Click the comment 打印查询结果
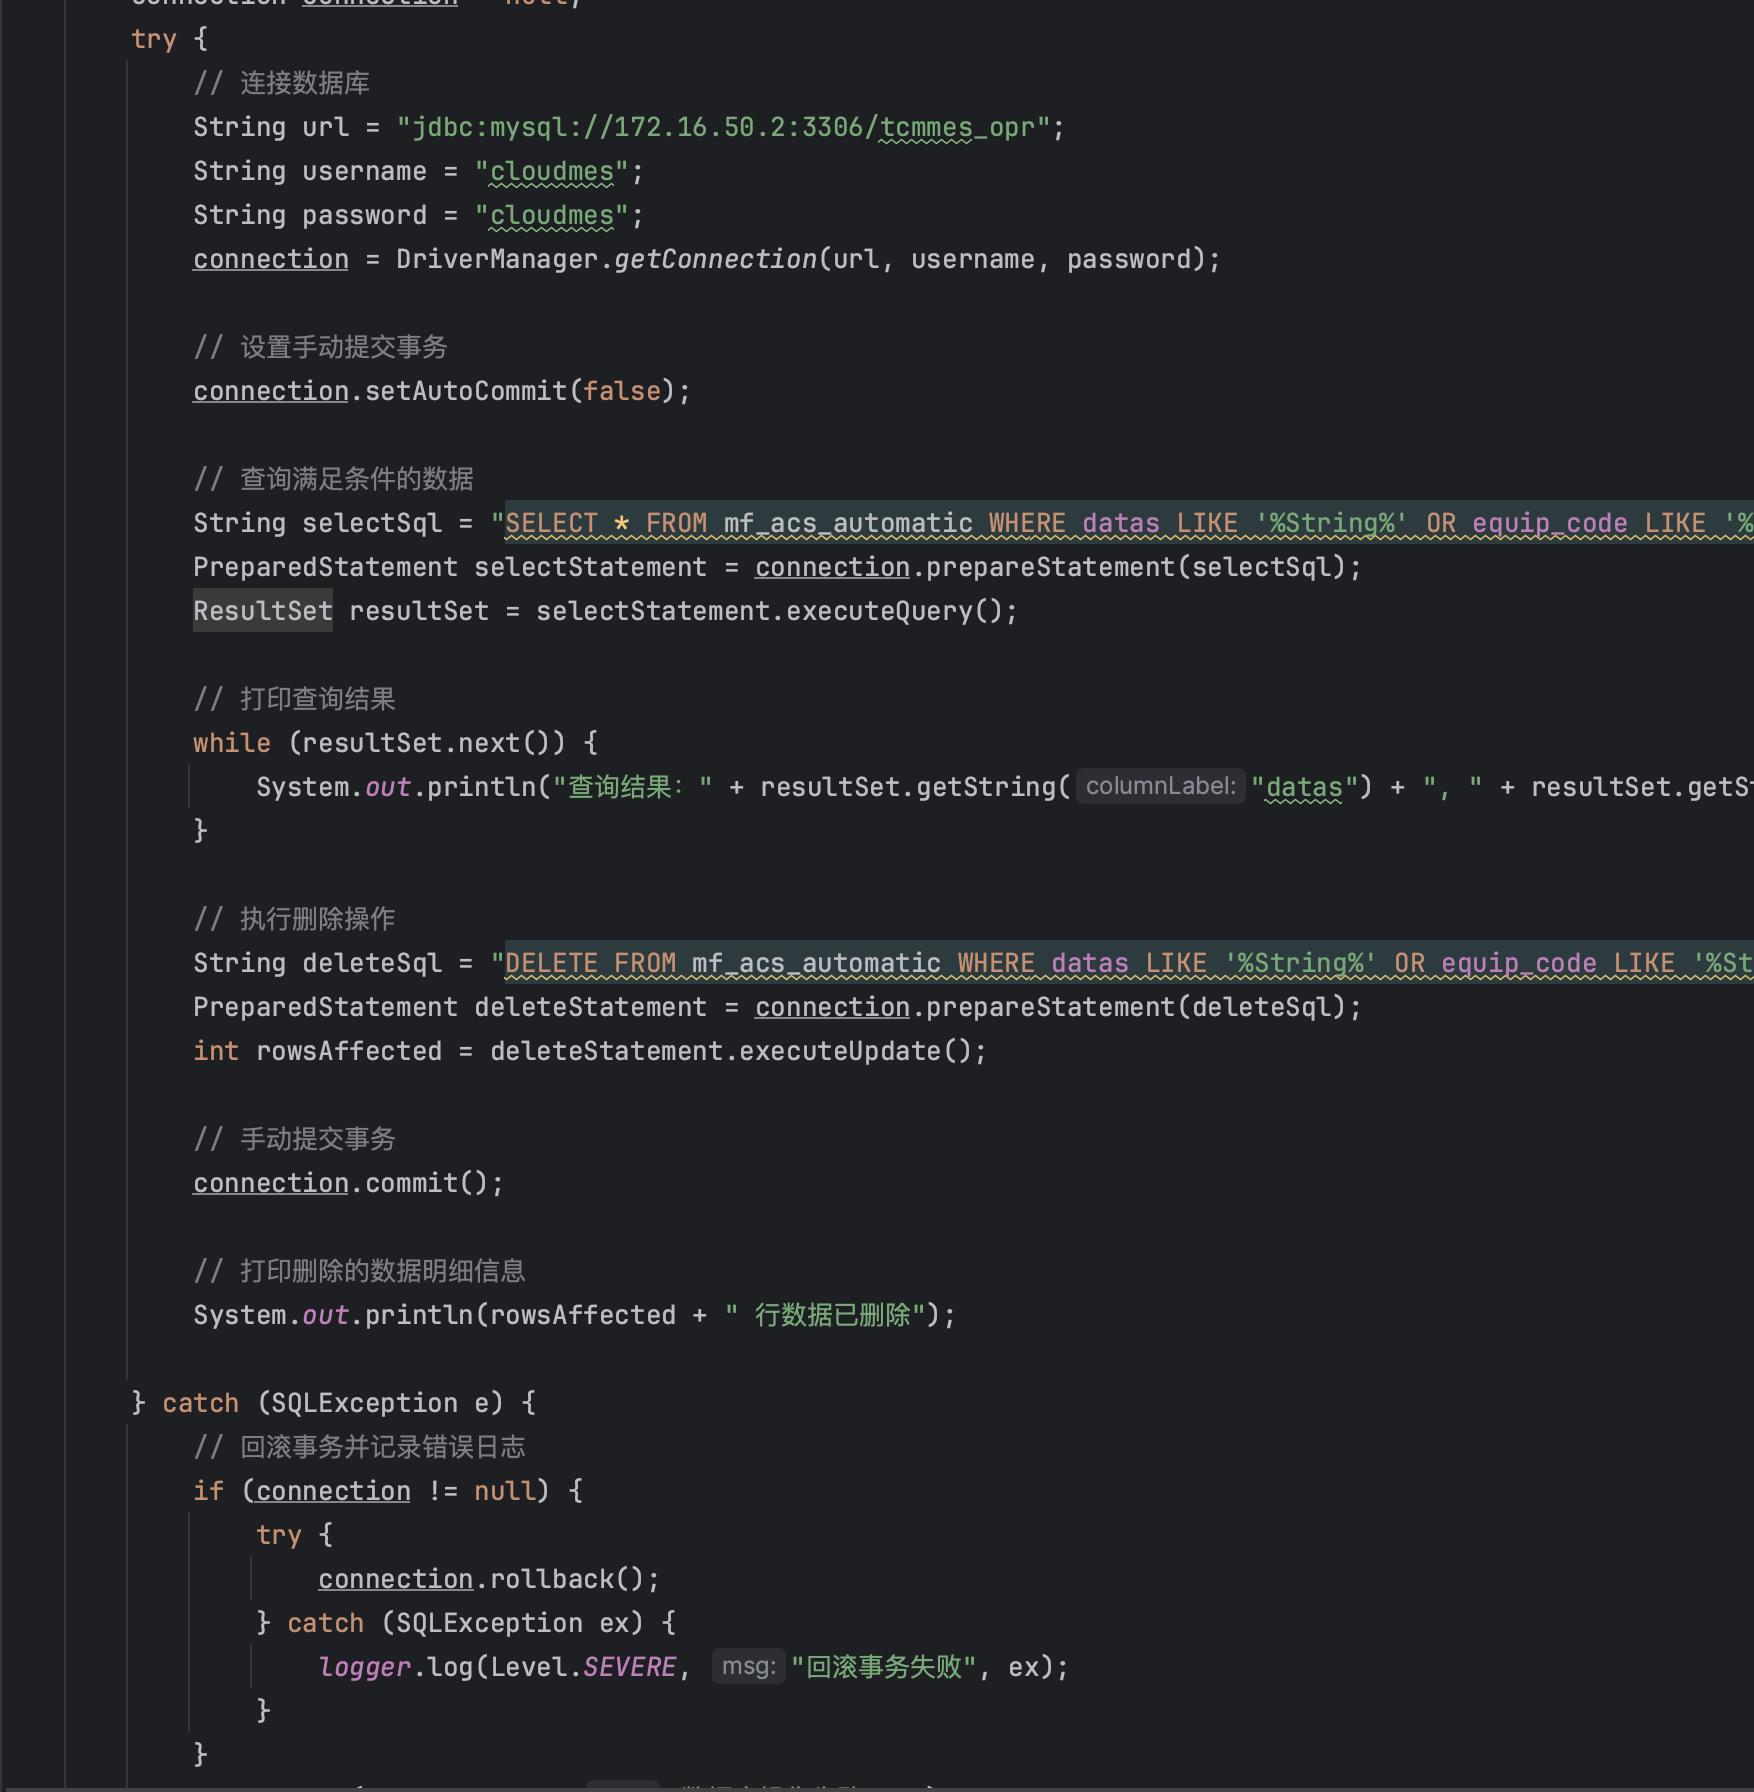The width and height of the screenshot is (1754, 1792). (295, 699)
